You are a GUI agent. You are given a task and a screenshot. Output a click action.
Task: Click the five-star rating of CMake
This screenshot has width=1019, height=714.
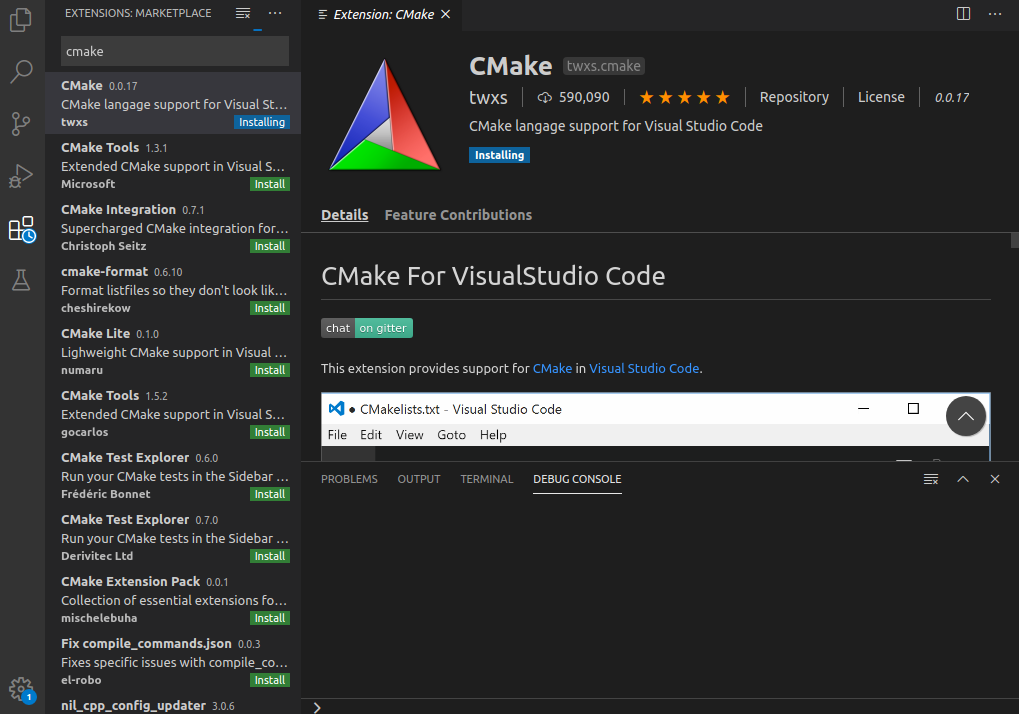[684, 97]
